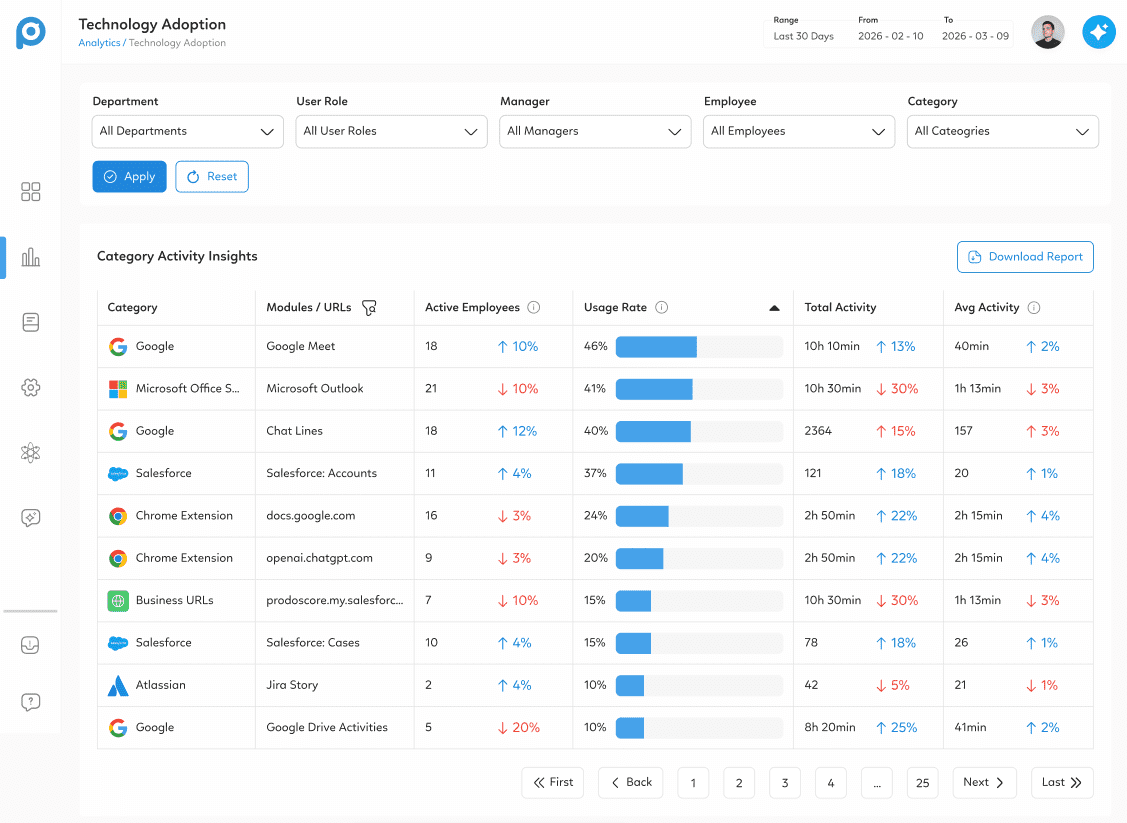
Task: Click the atom icon in sidebar
Action: [31, 453]
